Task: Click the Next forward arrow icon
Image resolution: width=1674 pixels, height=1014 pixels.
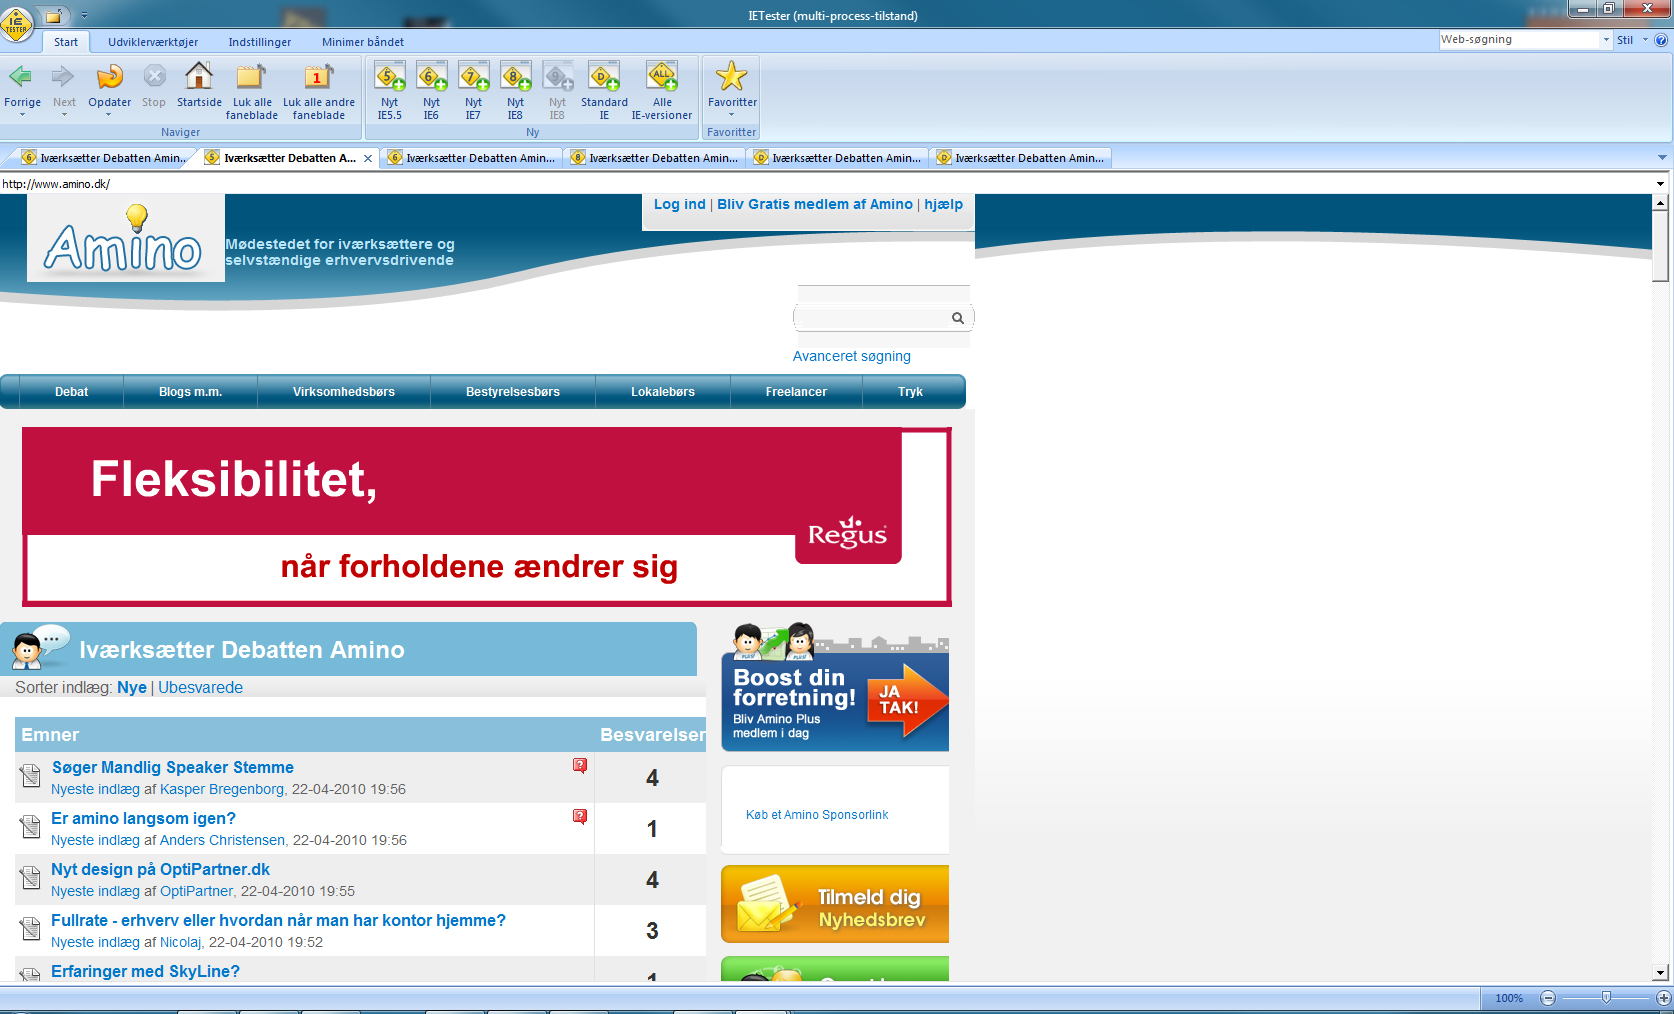Action: [x=63, y=76]
